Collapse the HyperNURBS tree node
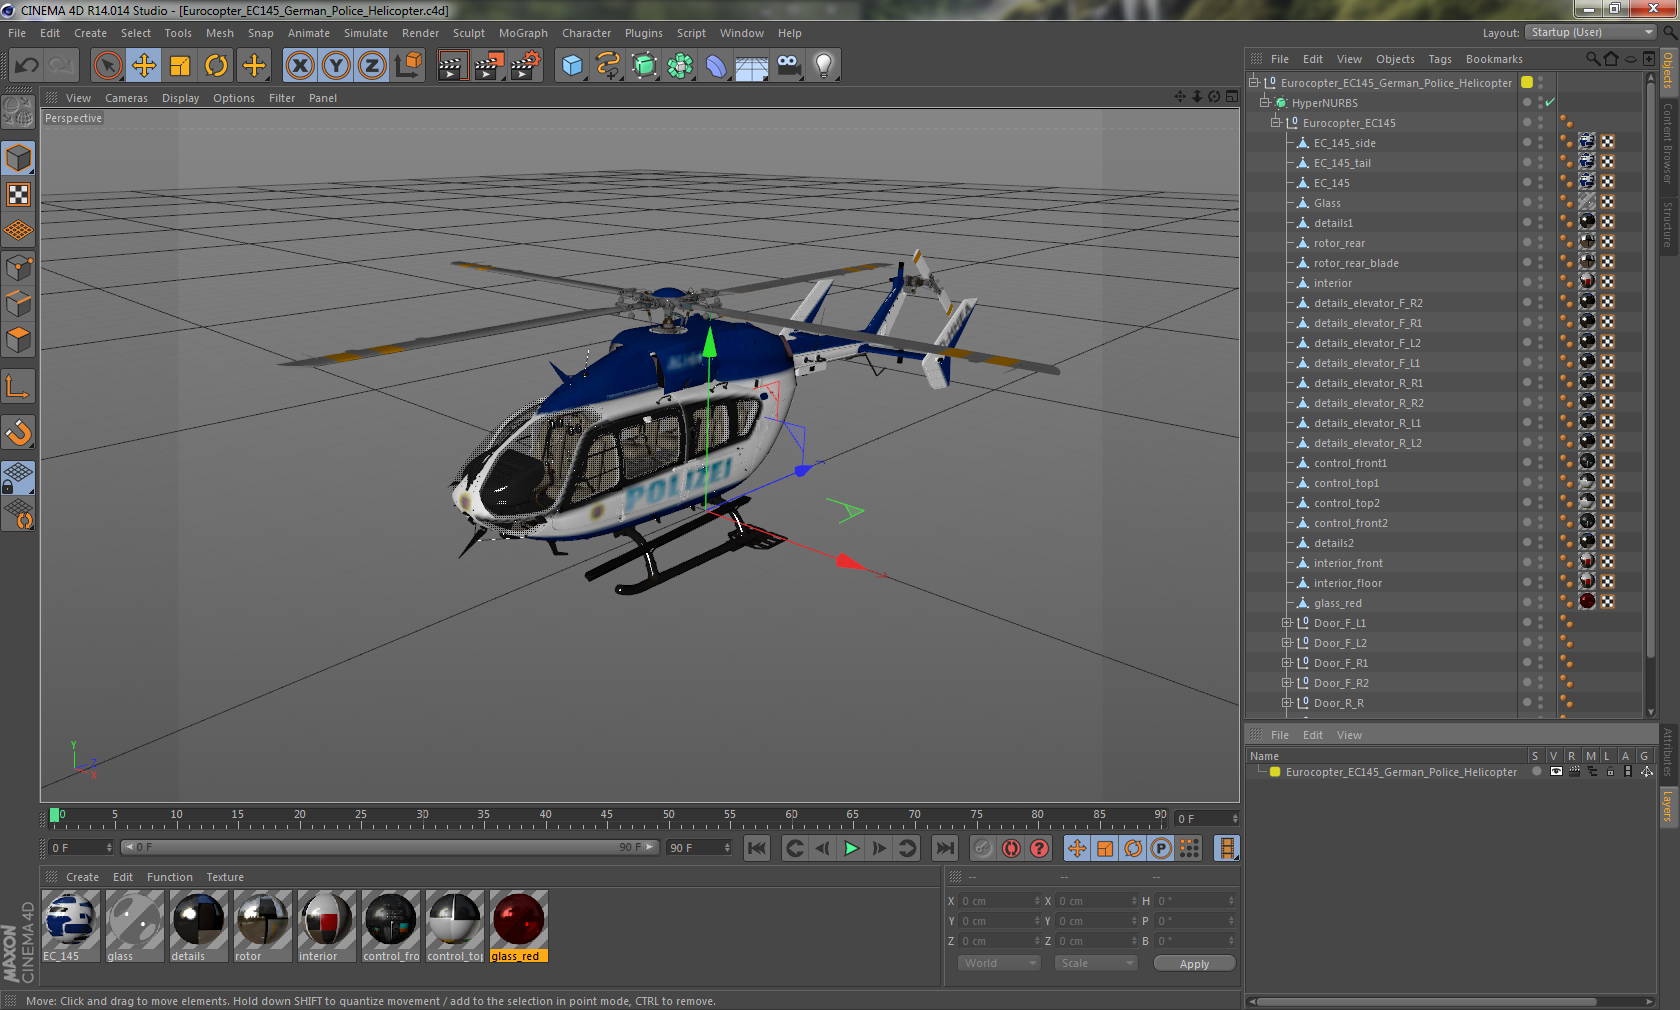Image resolution: width=1680 pixels, height=1010 pixels. tap(1265, 102)
